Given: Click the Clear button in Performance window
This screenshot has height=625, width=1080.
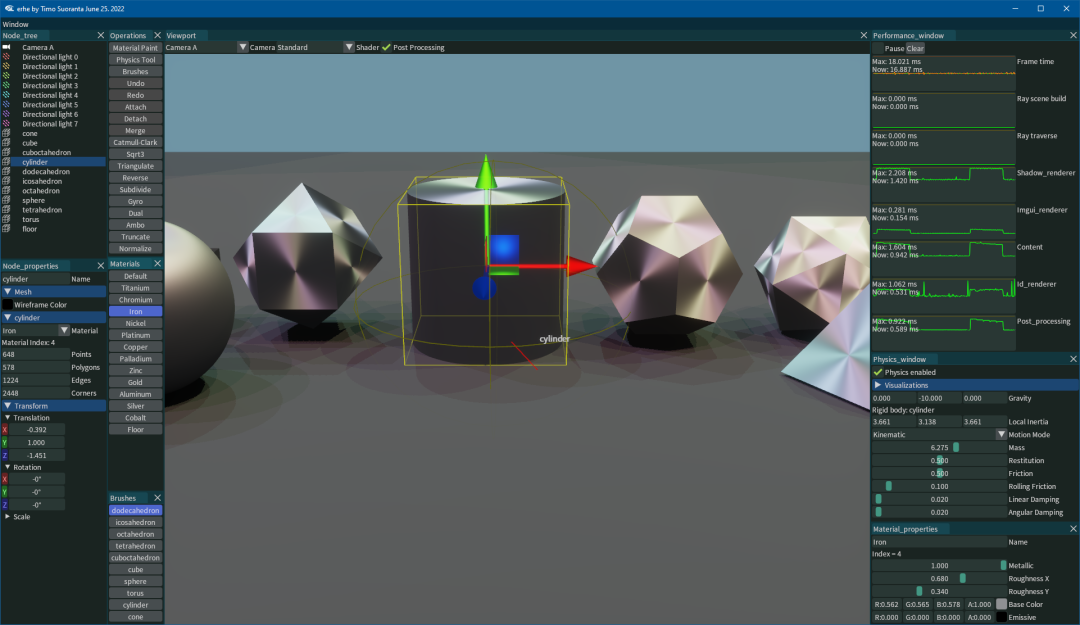Looking at the screenshot, I should pos(915,48).
